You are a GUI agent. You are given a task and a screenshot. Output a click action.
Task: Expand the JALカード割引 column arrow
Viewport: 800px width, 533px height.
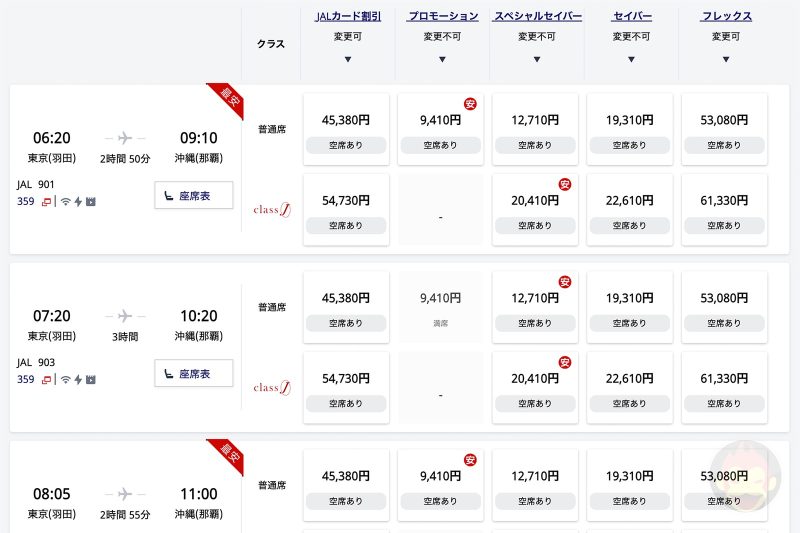347,59
